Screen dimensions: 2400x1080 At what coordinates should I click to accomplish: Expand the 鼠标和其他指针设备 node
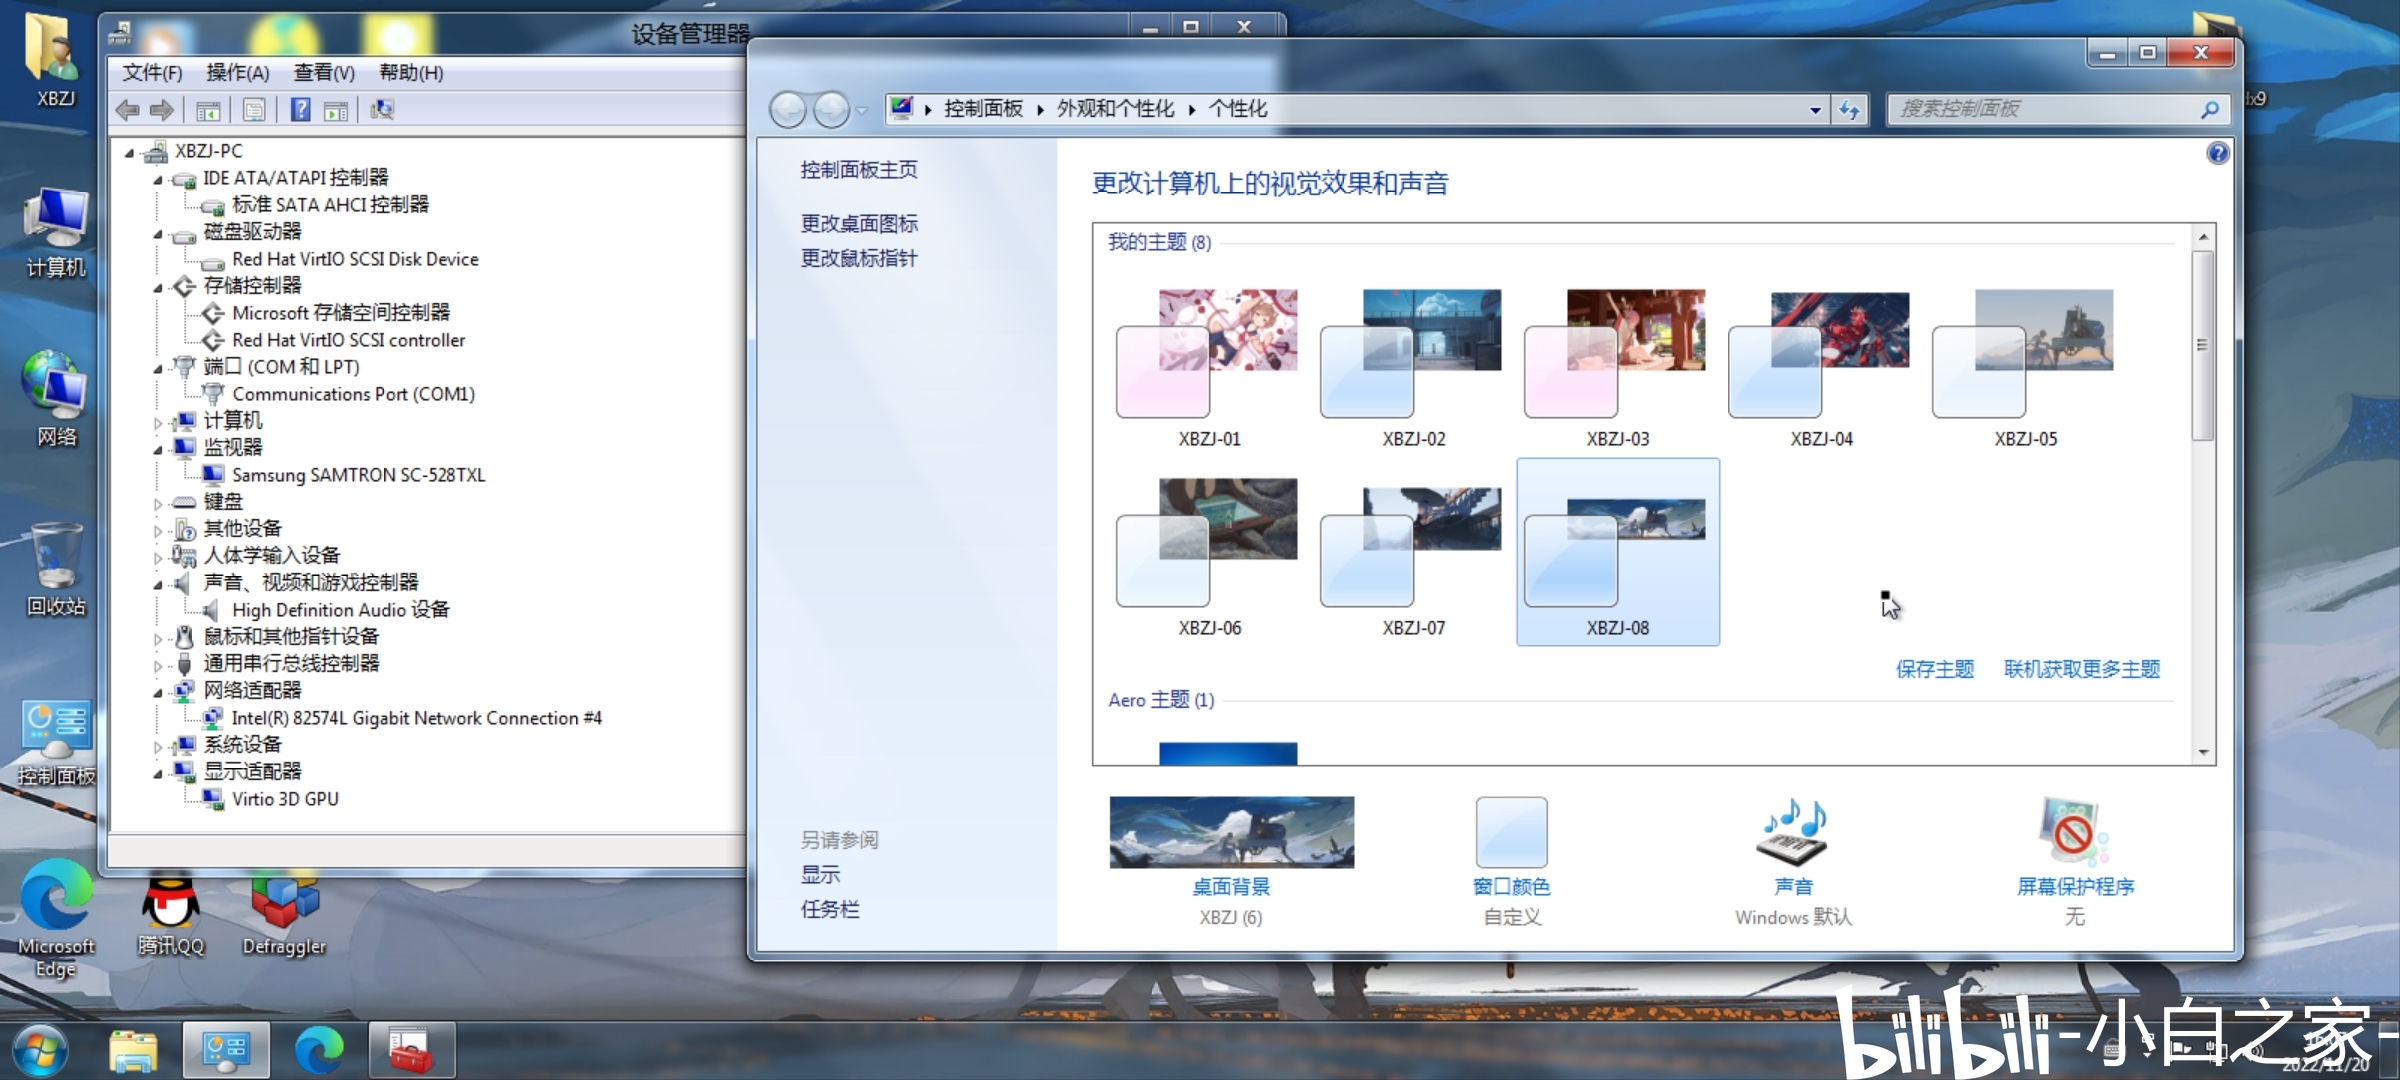[158, 639]
